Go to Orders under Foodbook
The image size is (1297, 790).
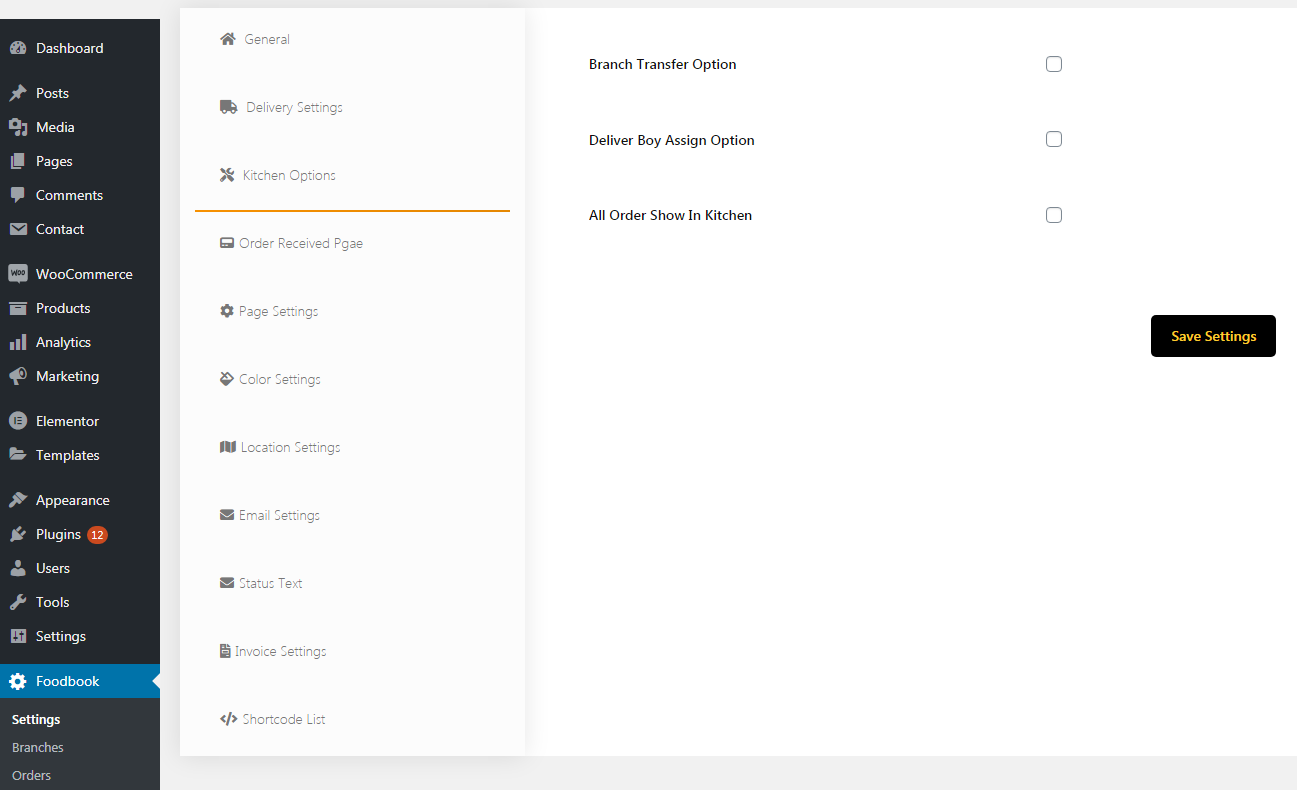coord(32,775)
